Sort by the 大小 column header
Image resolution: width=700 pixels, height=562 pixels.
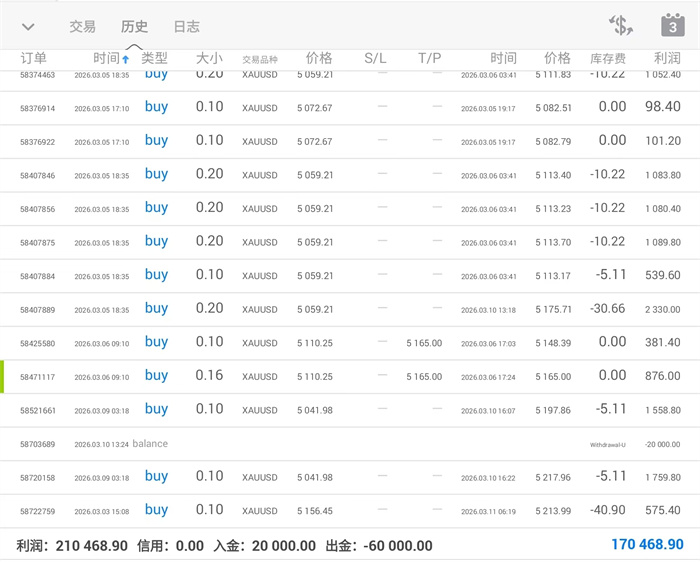tap(209, 58)
